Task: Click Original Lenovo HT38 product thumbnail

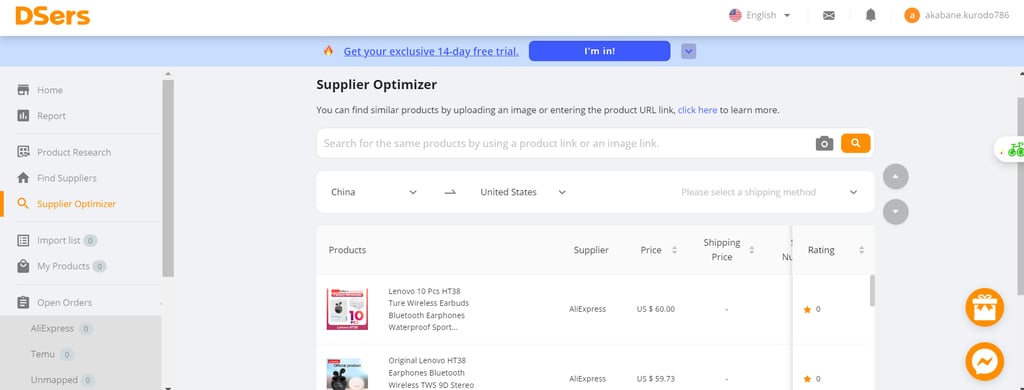Action: pyautogui.click(x=347, y=374)
